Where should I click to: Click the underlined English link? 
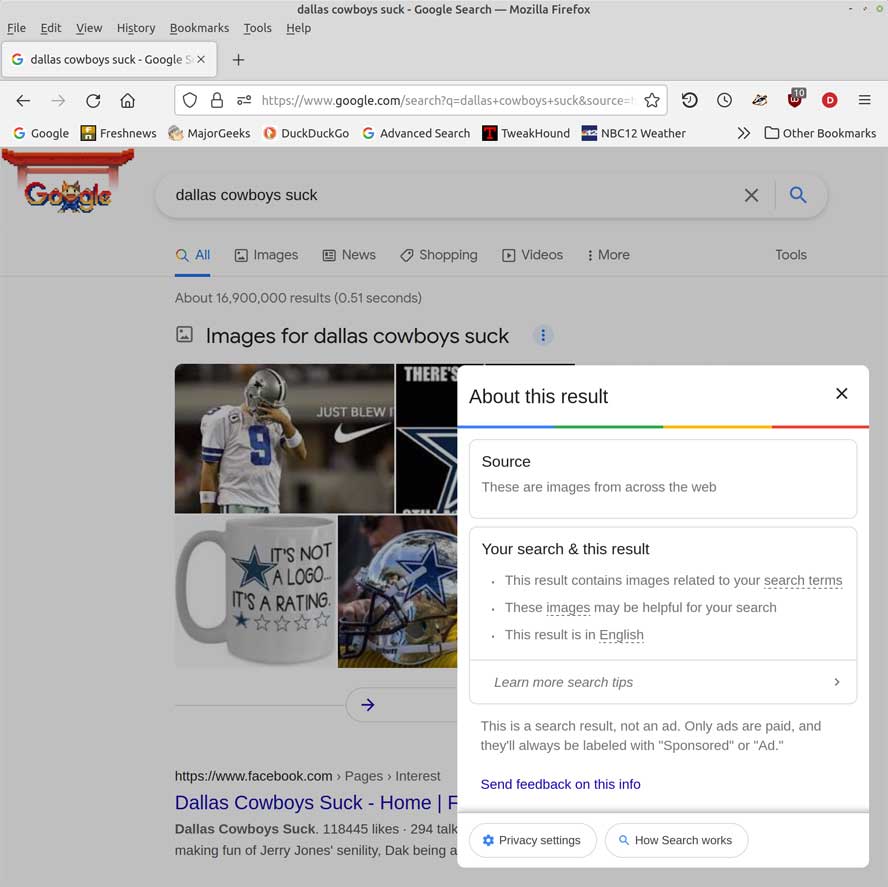(621, 635)
